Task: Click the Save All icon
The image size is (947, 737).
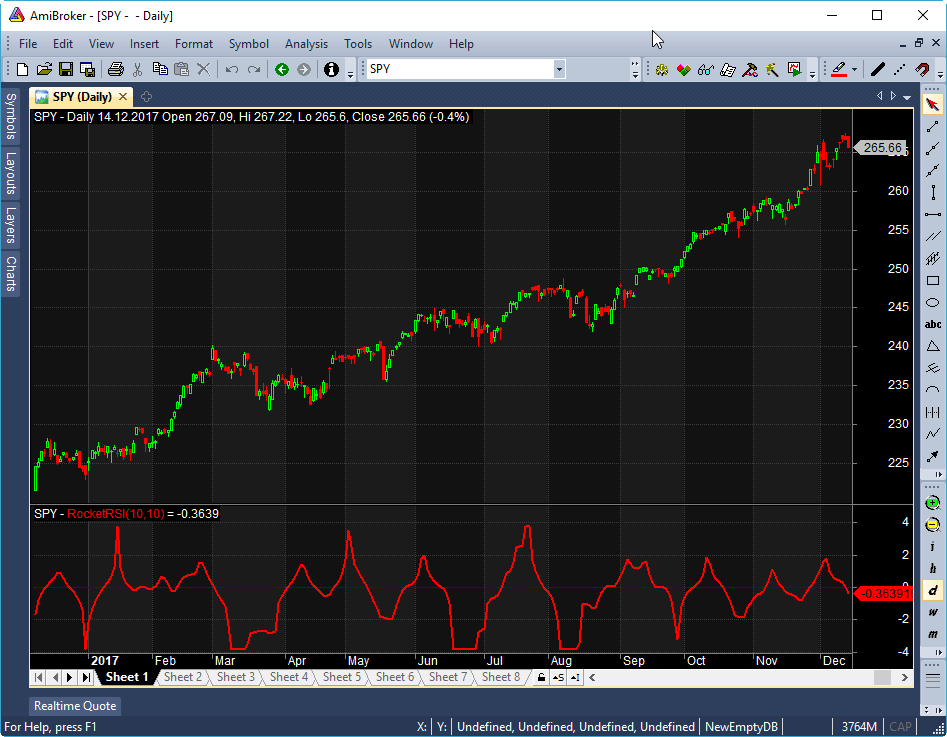Action: click(x=87, y=69)
